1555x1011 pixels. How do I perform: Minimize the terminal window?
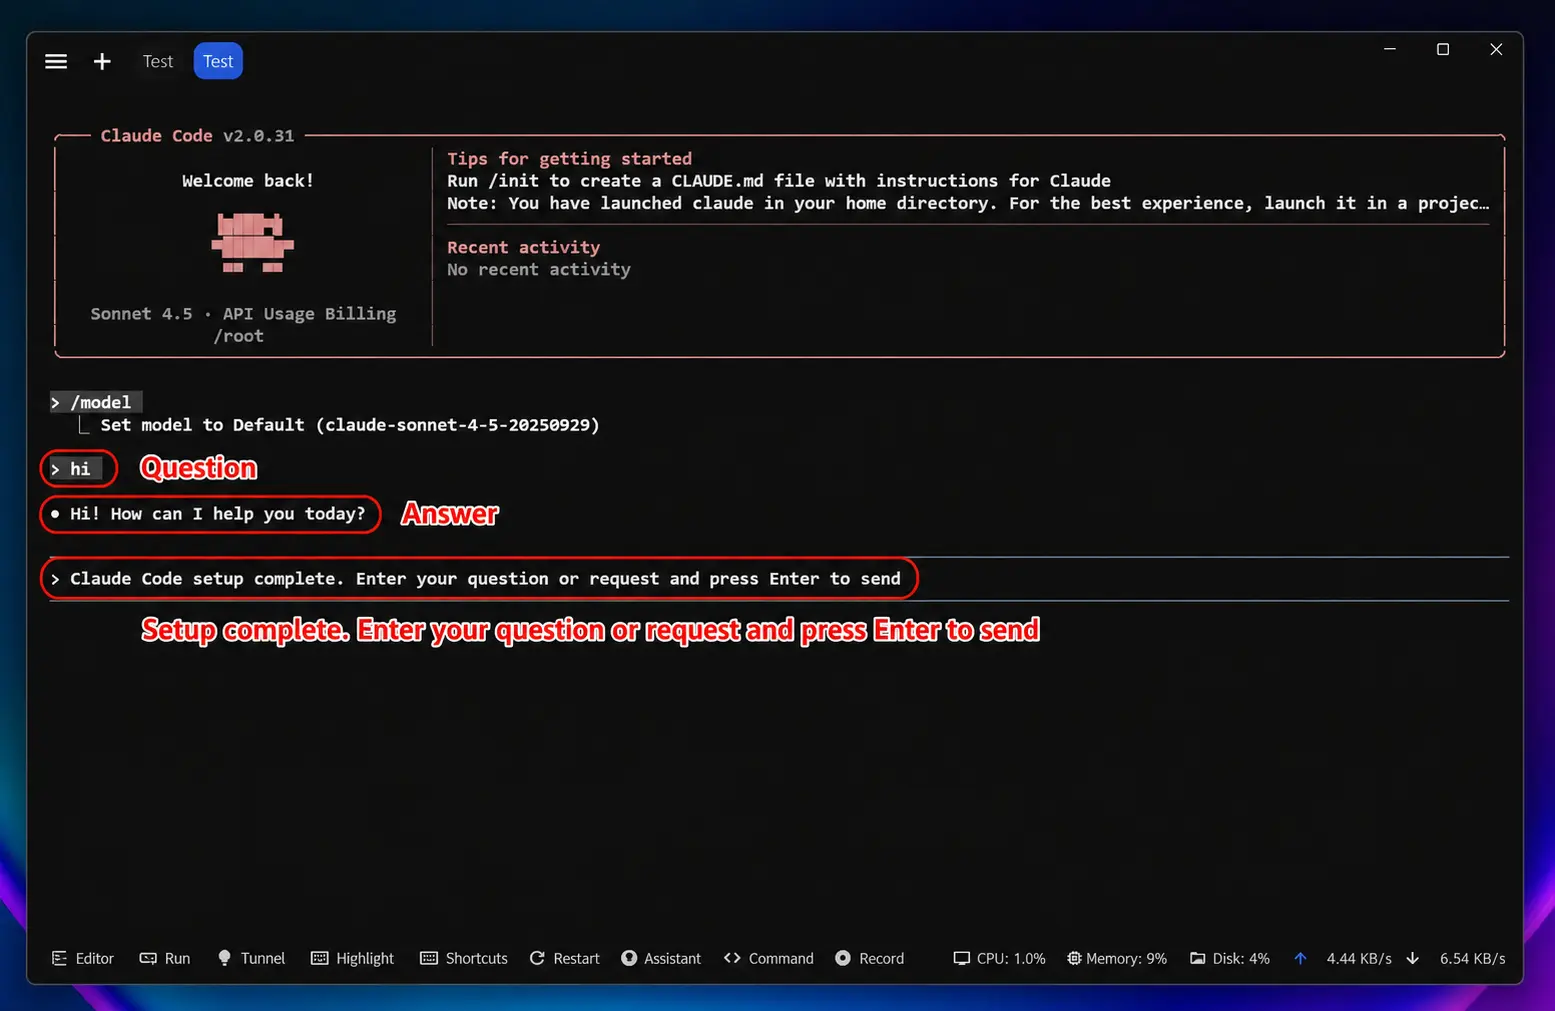[x=1390, y=49]
